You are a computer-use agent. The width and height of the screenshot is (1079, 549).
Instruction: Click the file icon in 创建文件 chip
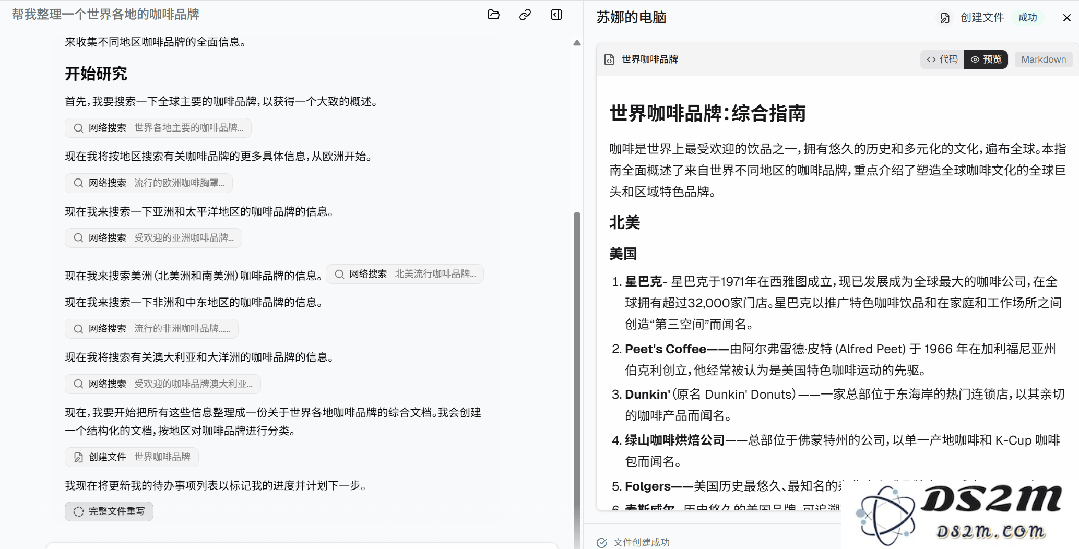click(78, 457)
